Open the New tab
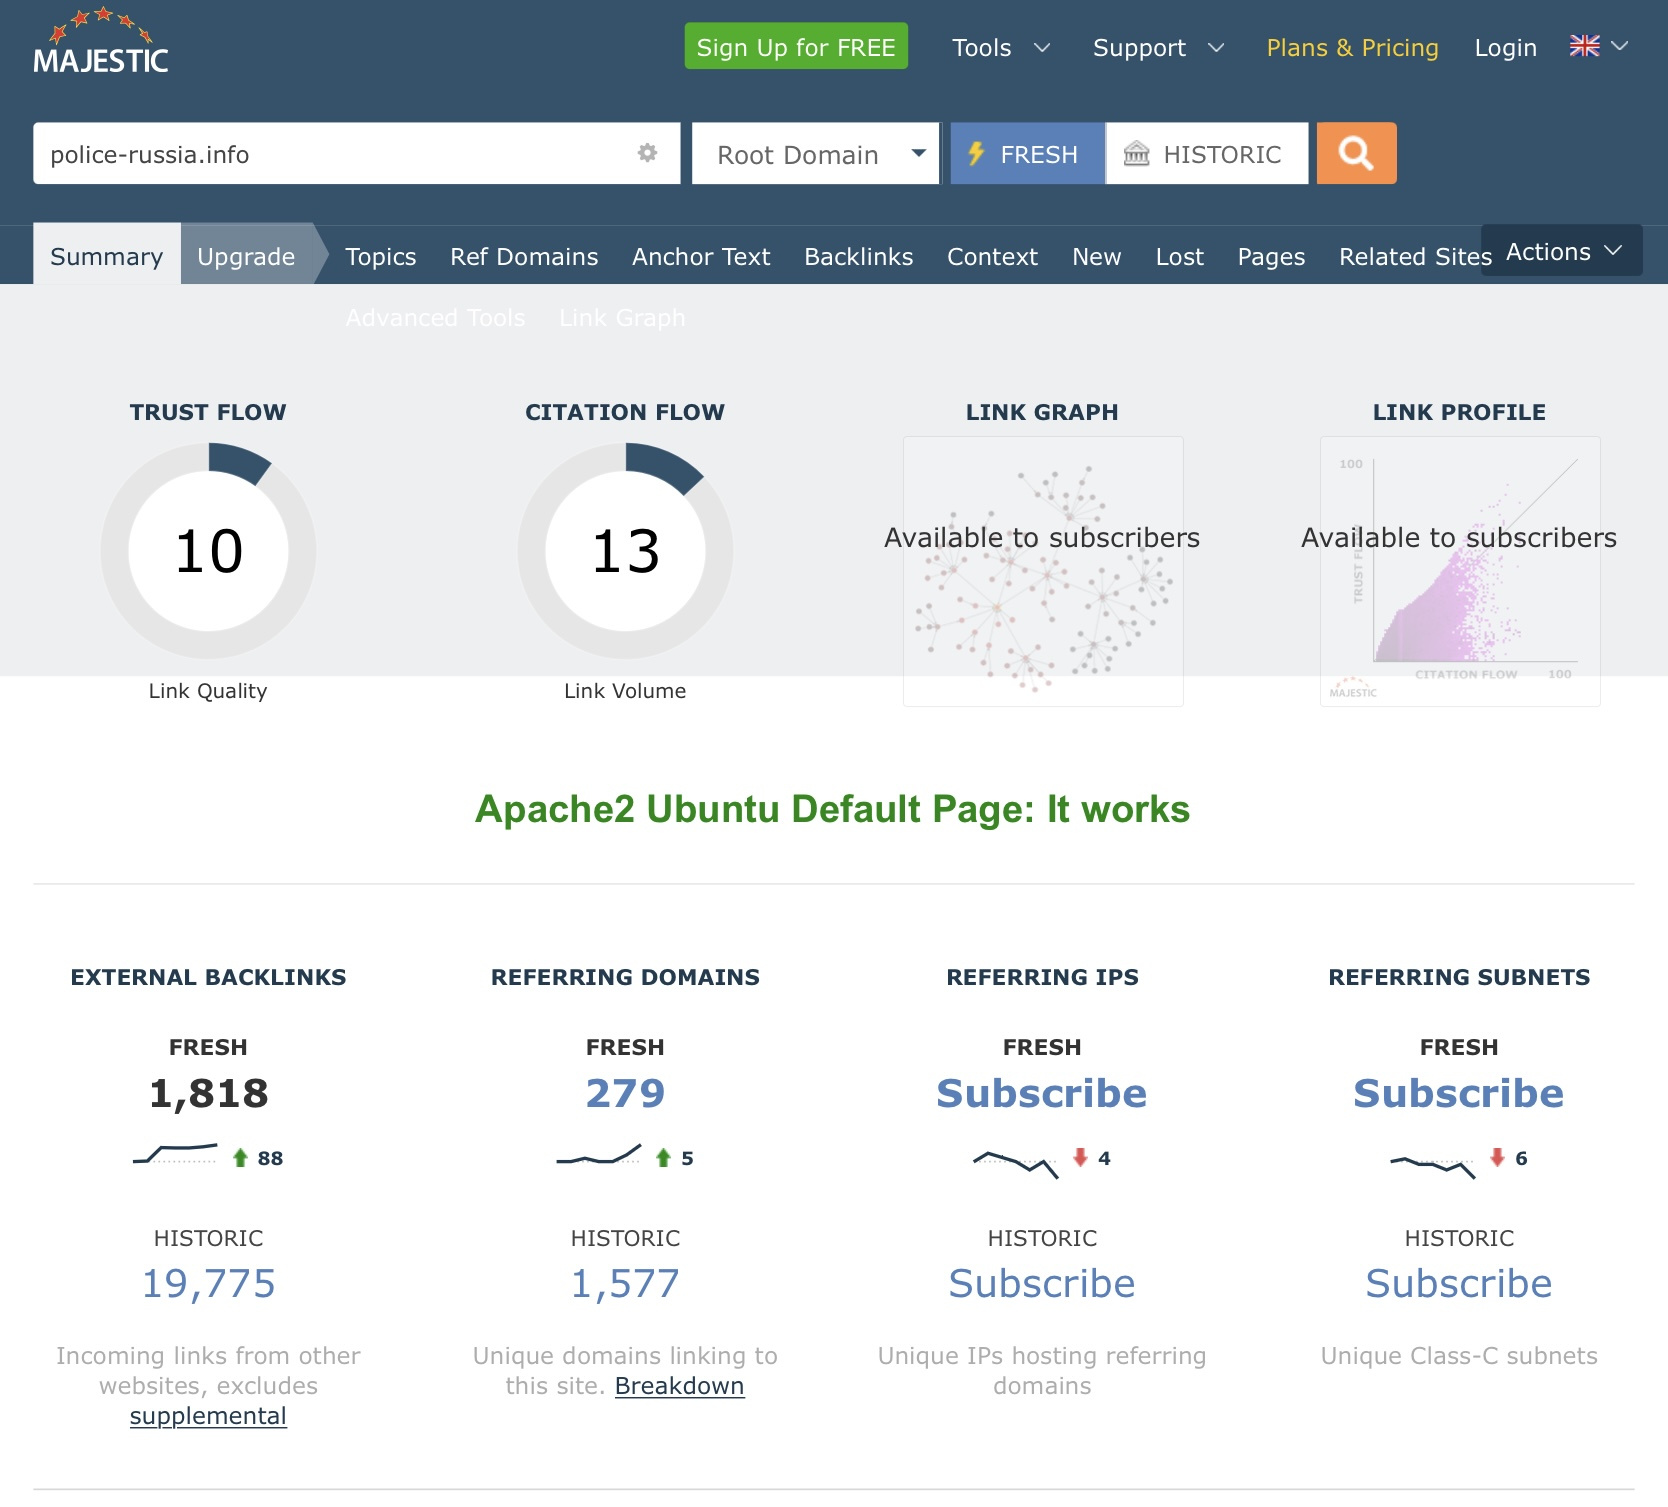The image size is (1668, 1507). (x=1097, y=256)
